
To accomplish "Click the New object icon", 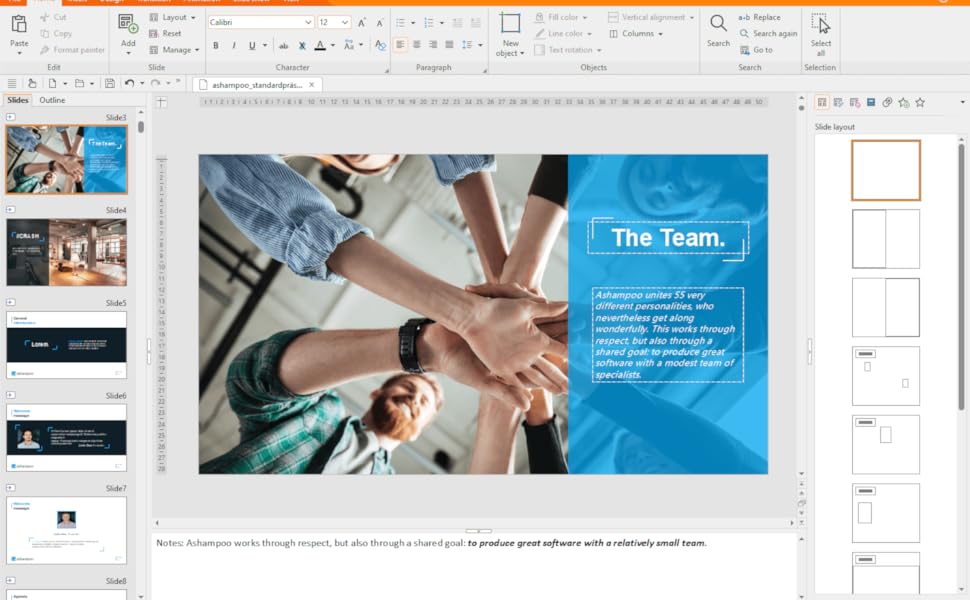I will point(510,24).
